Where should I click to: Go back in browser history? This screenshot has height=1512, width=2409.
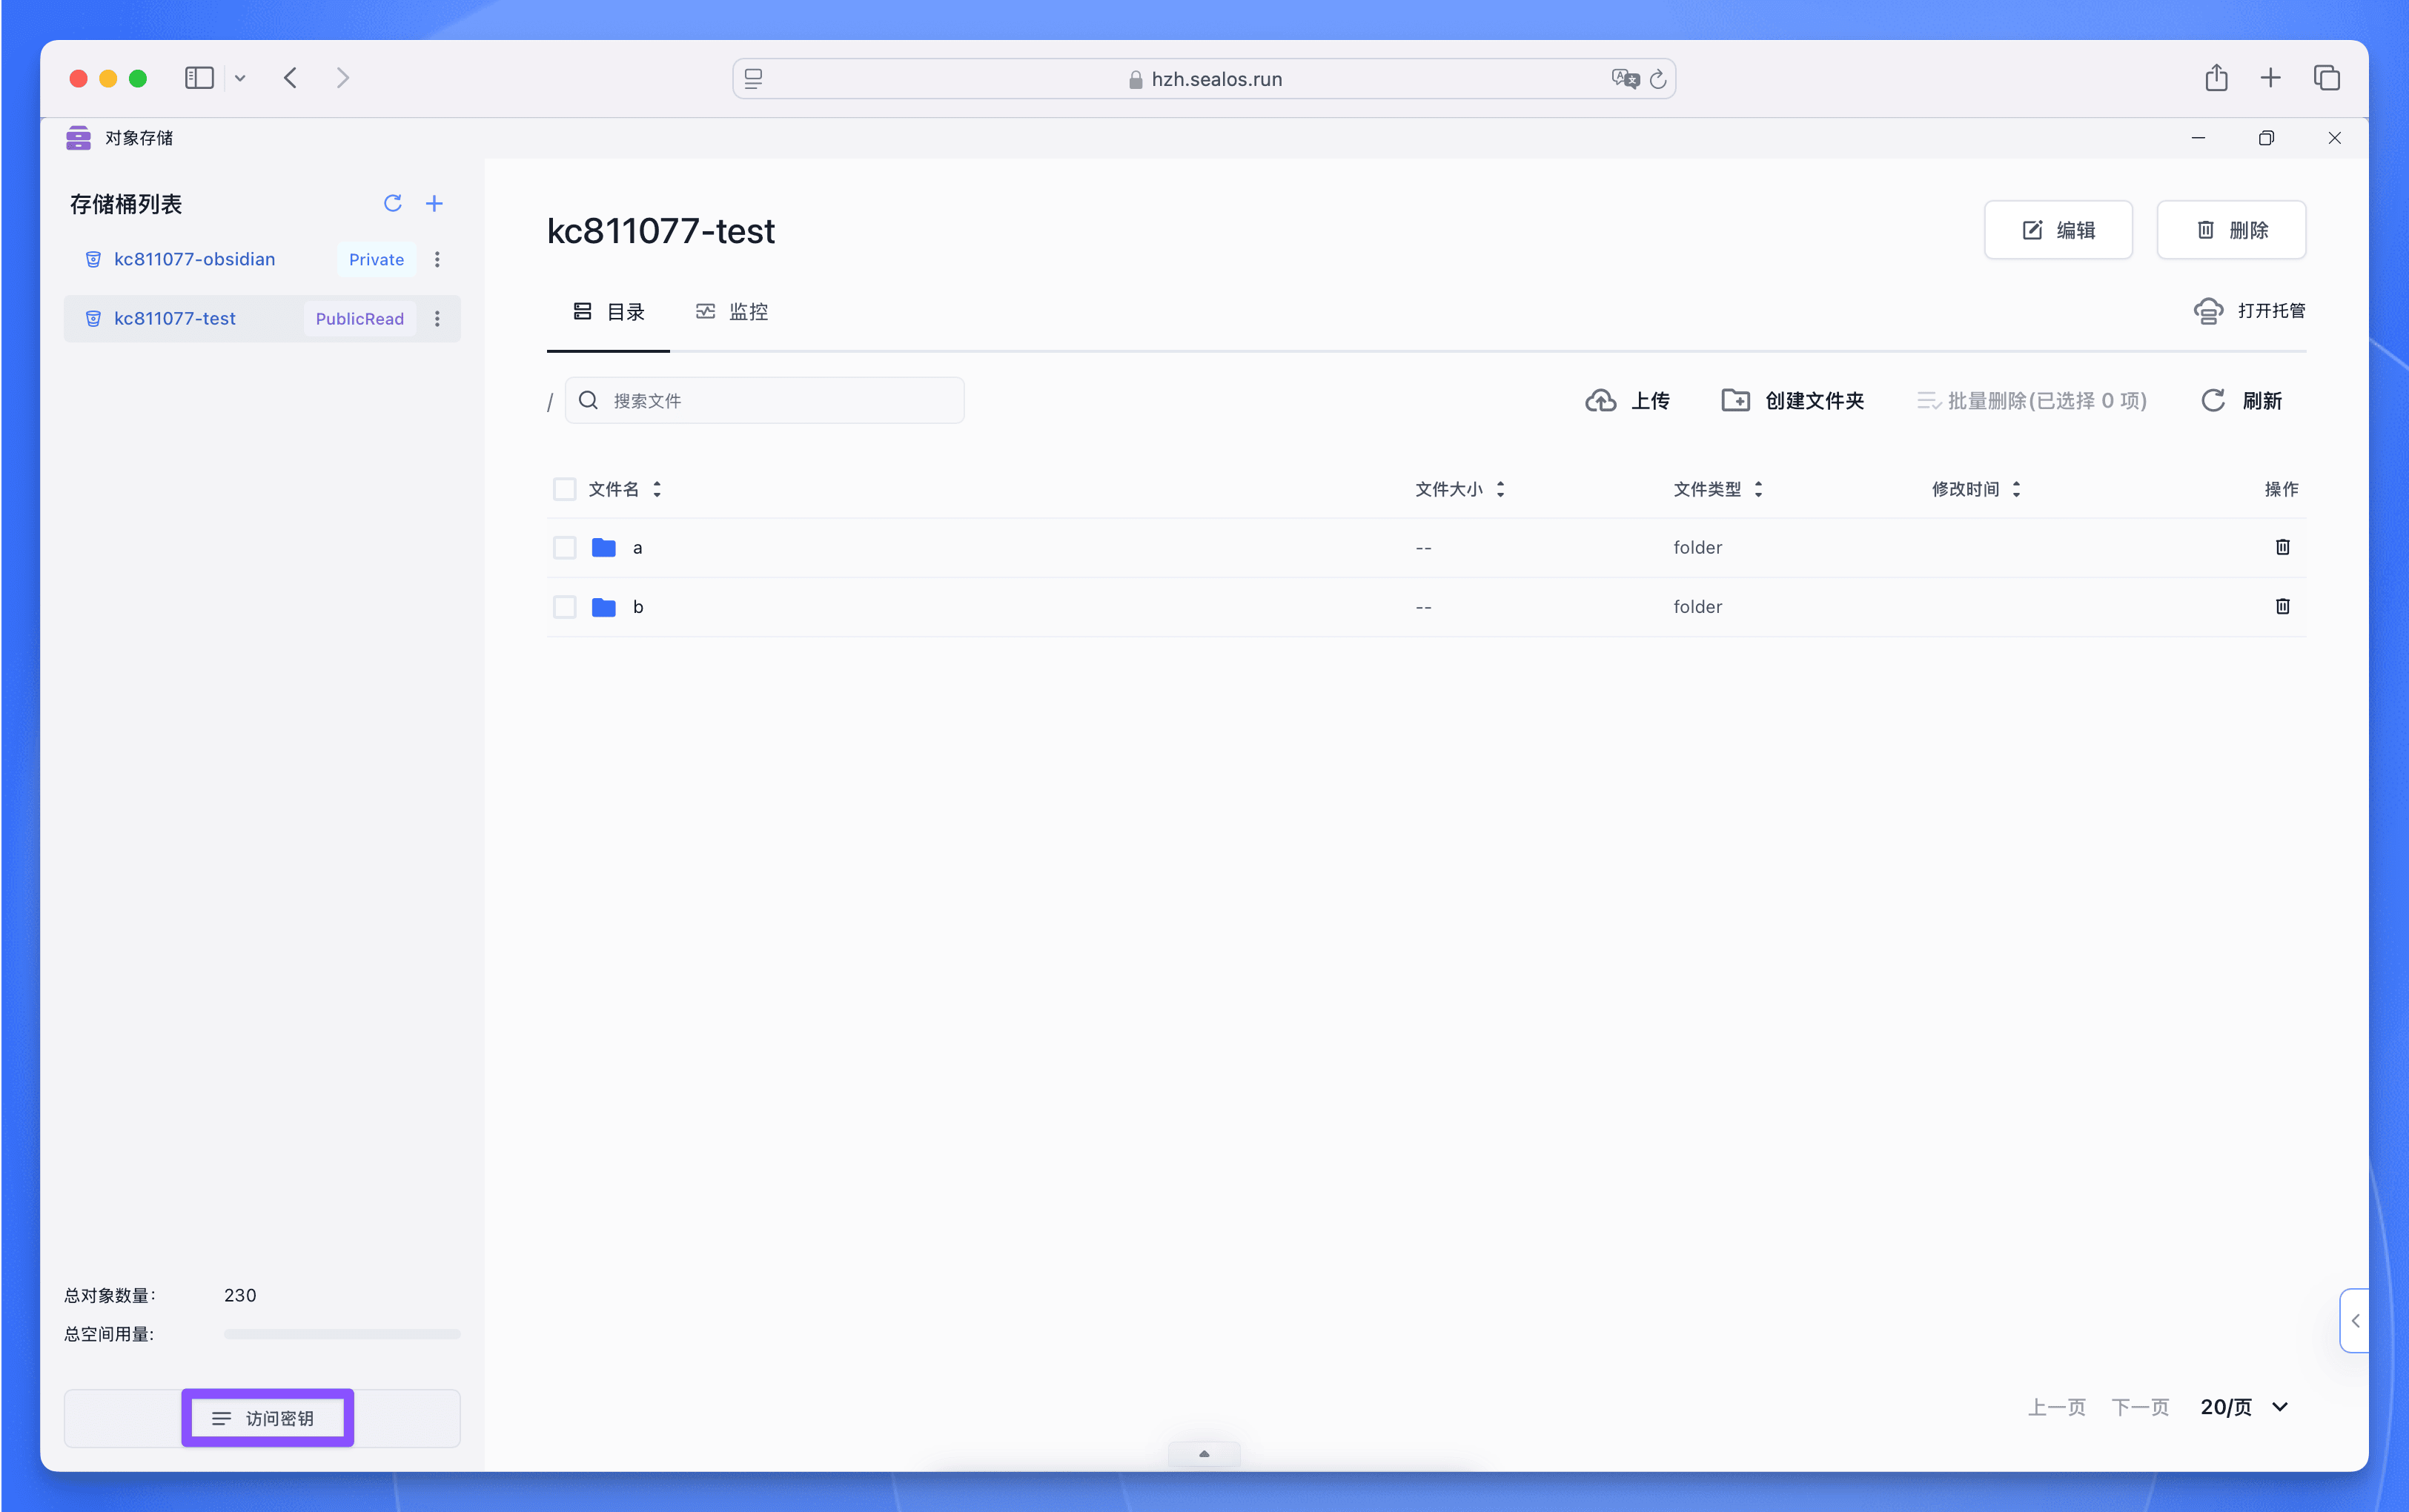tap(291, 78)
